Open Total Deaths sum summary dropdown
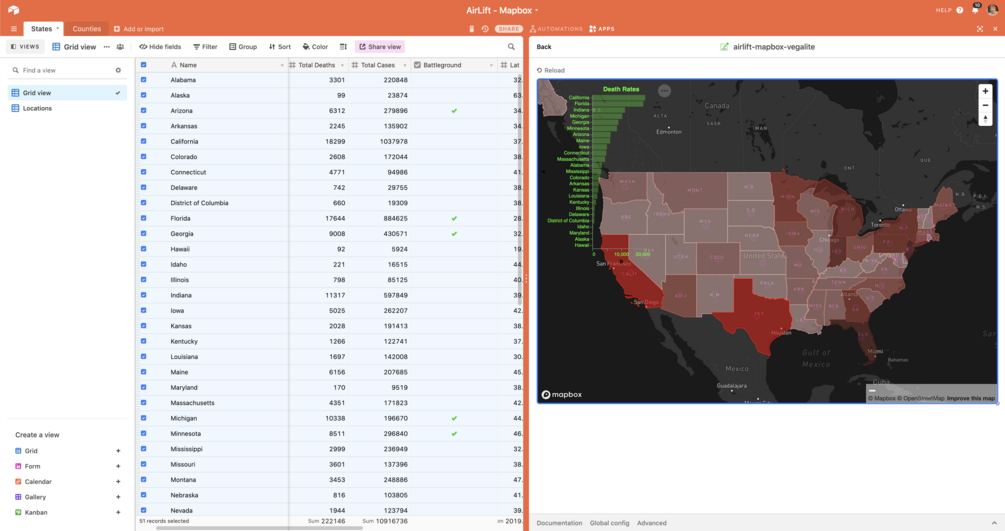Screen dimensions: 1005x531 click(x=327, y=521)
